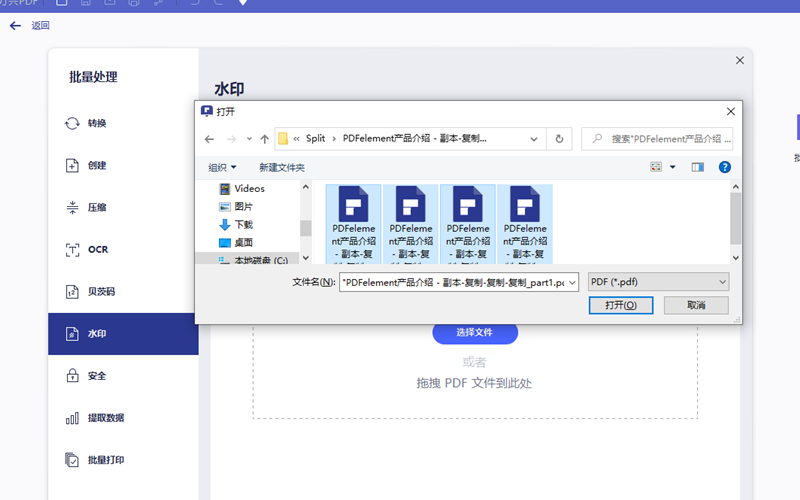Close the batch process panel
This screenshot has width=800, height=500.
[740, 60]
